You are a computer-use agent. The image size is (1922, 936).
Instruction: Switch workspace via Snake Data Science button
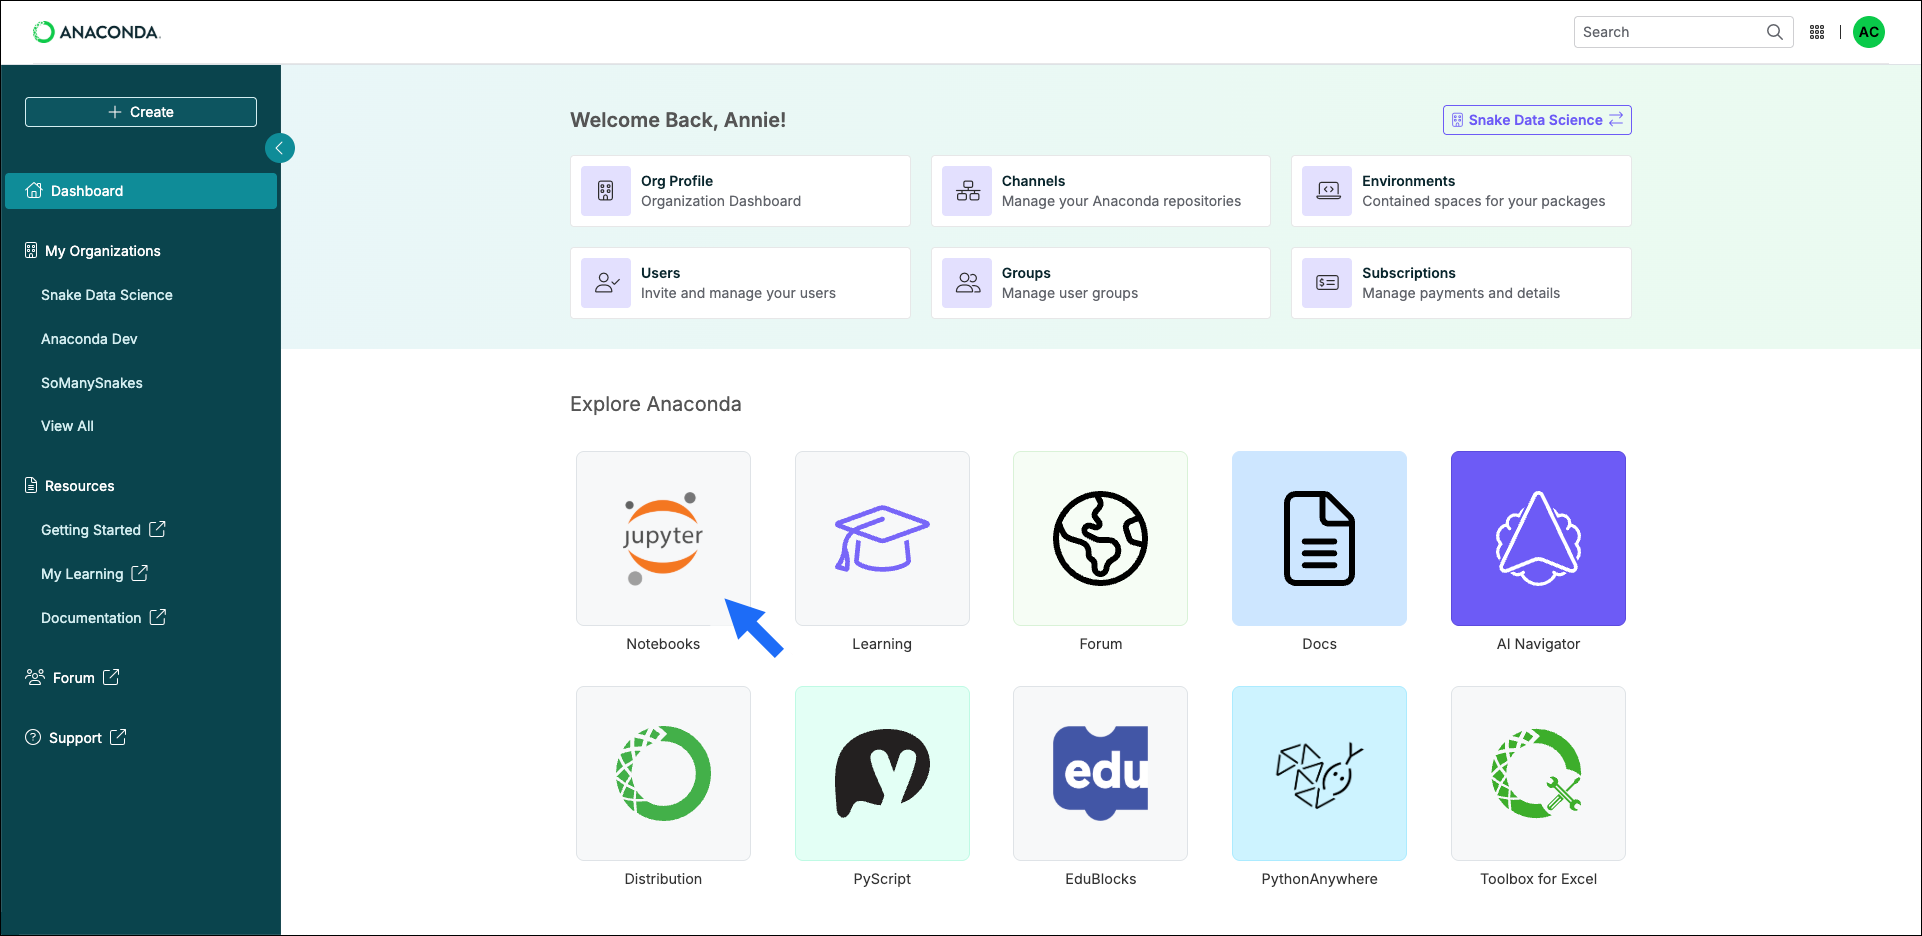(1536, 120)
